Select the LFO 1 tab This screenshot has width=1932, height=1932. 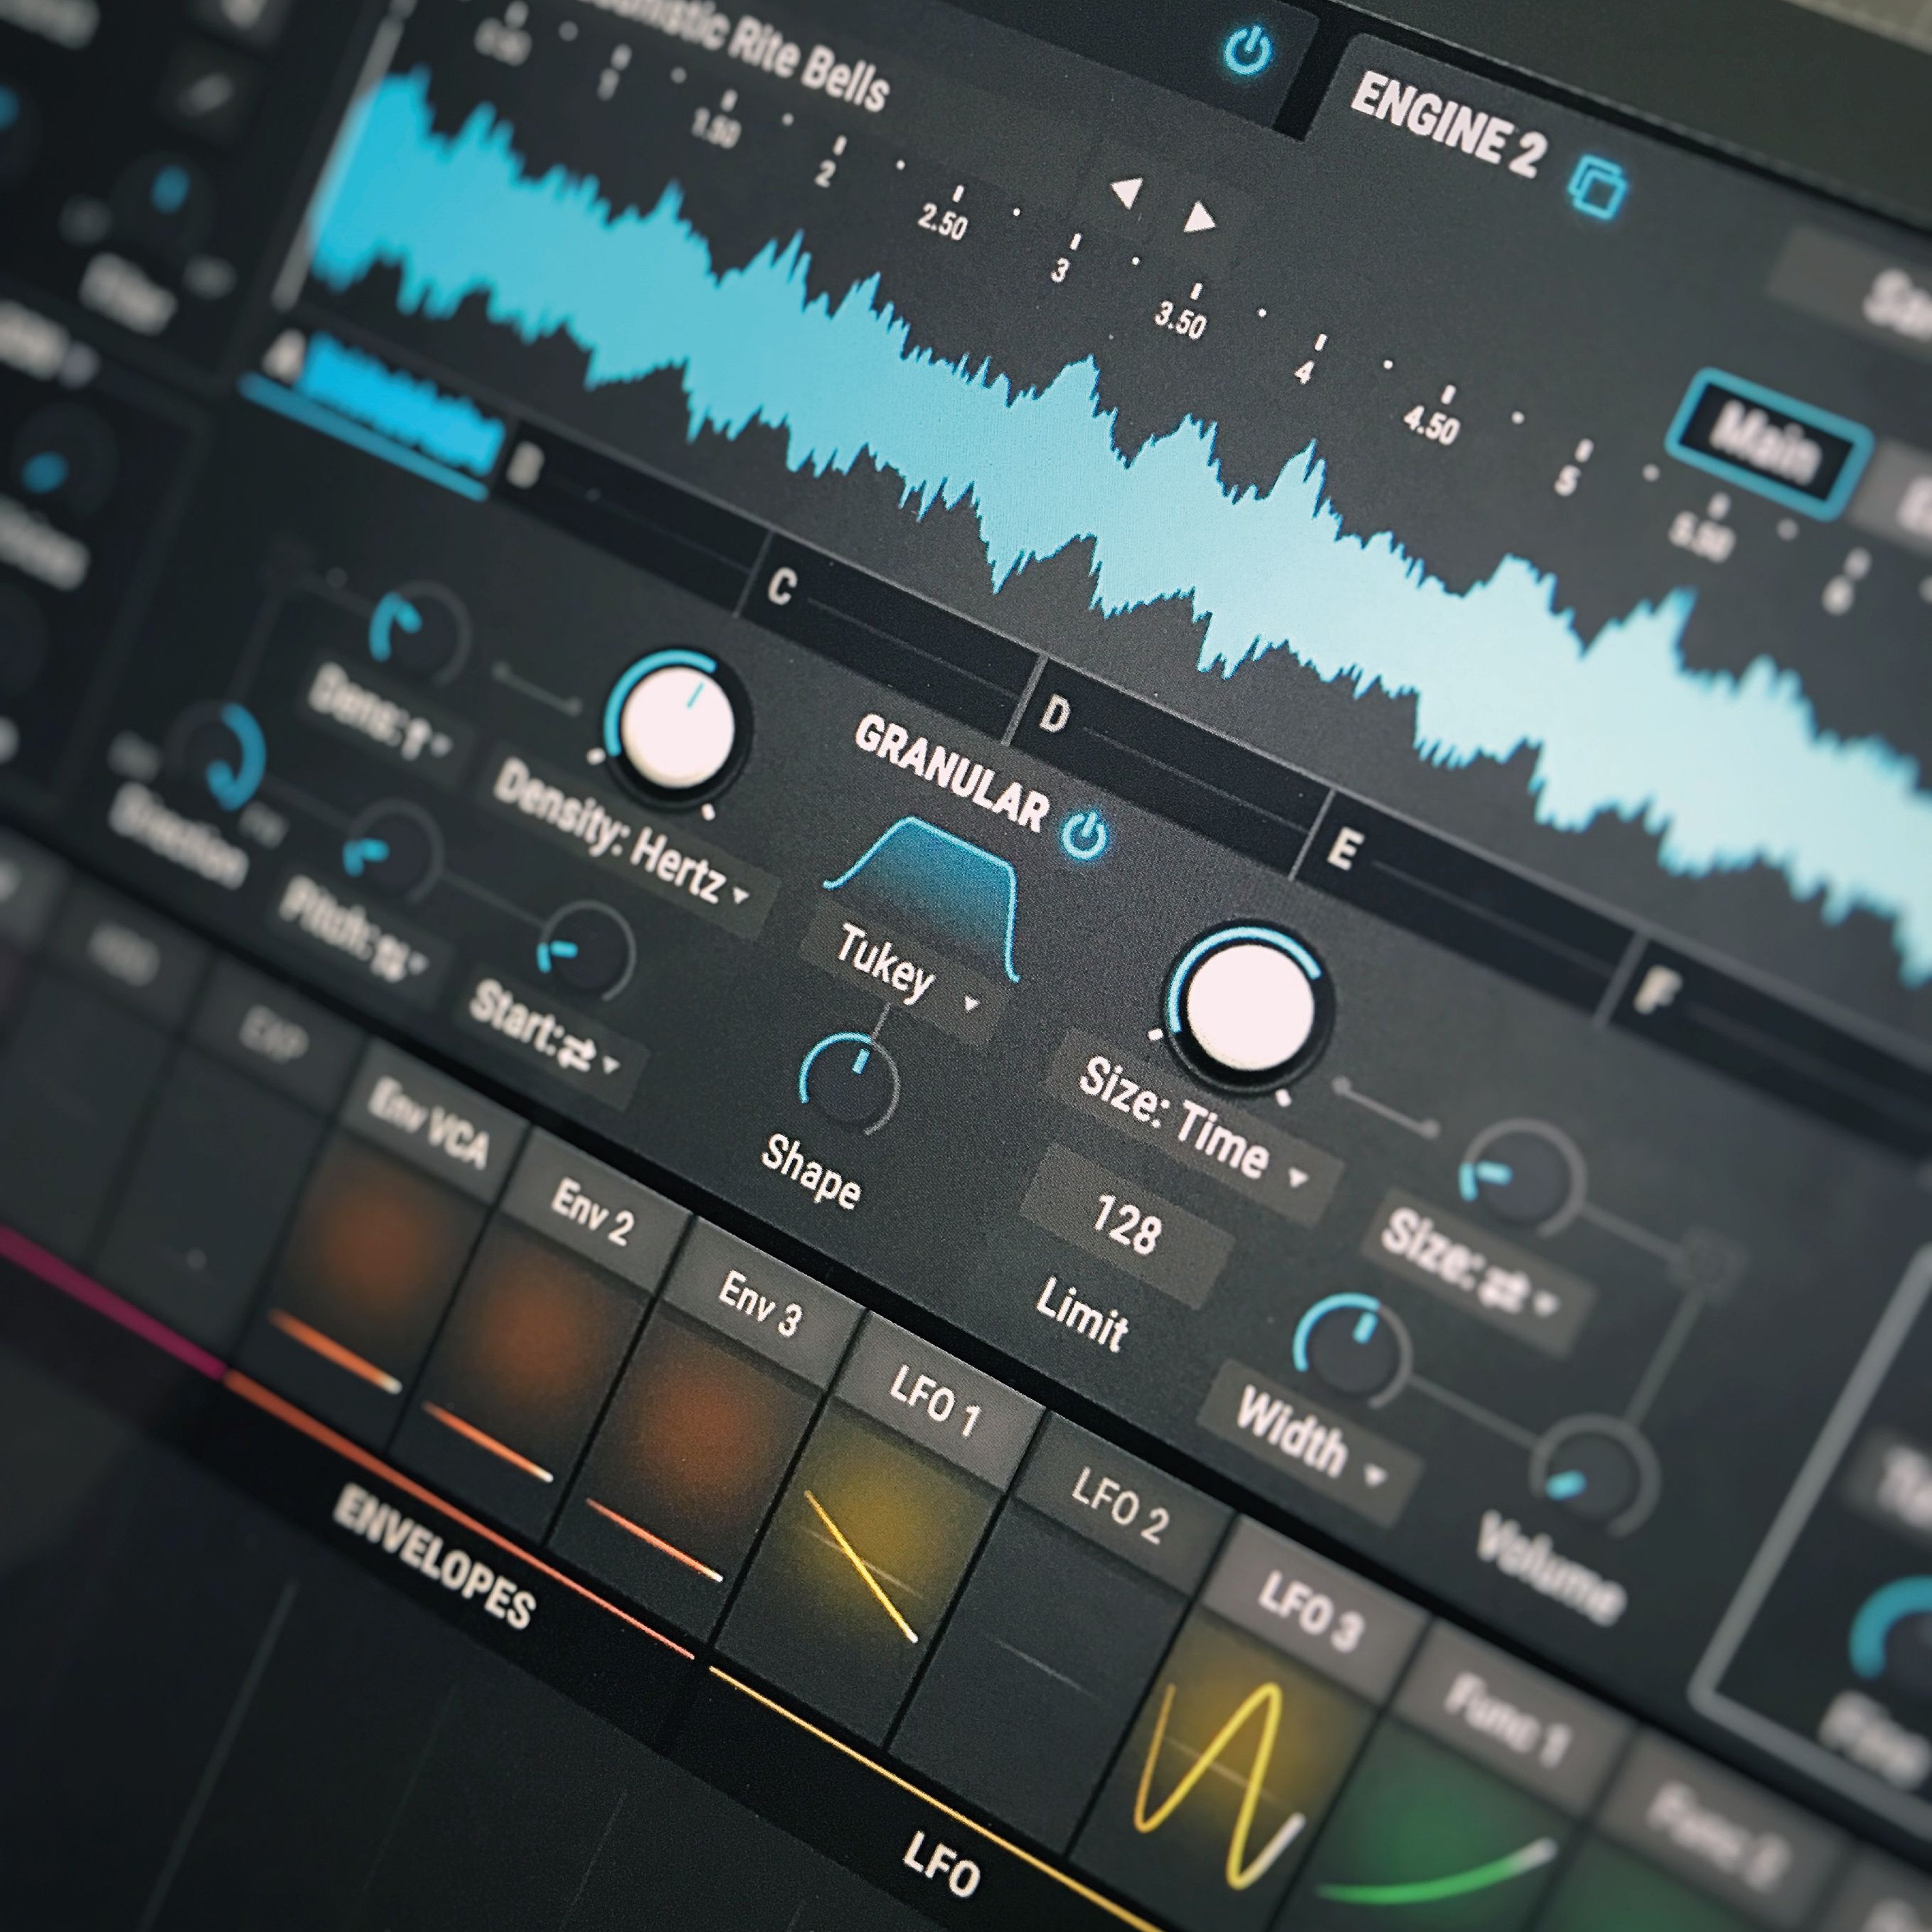(x=936, y=1403)
